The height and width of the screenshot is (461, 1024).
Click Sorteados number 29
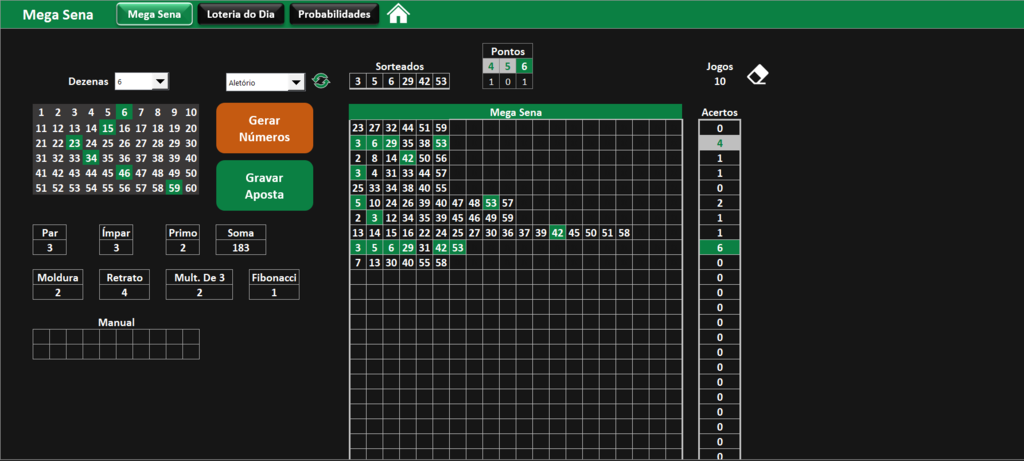(408, 82)
